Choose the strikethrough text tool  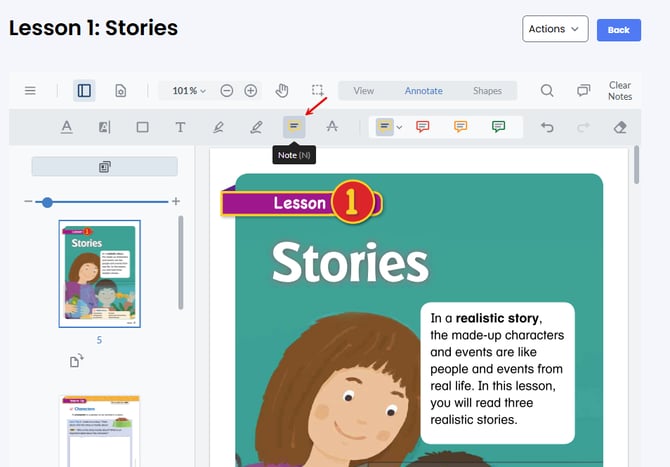332,127
